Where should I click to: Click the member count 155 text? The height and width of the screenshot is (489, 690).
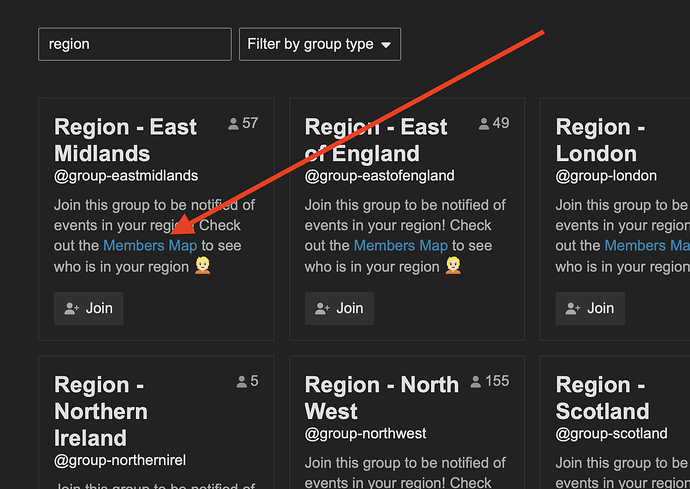(497, 381)
